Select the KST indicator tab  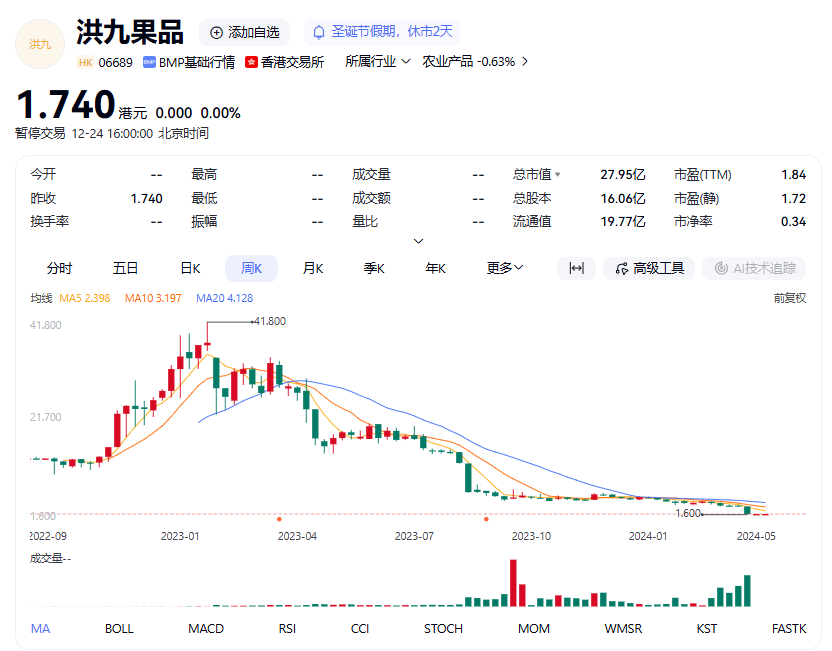click(x=706, y=629)
